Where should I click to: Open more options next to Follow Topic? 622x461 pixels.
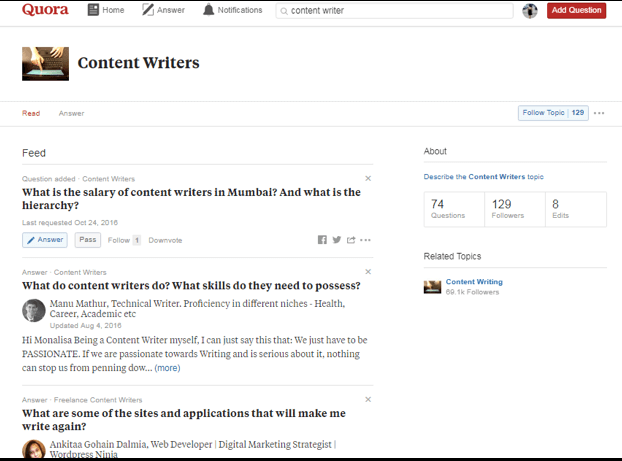click(599, 113)
